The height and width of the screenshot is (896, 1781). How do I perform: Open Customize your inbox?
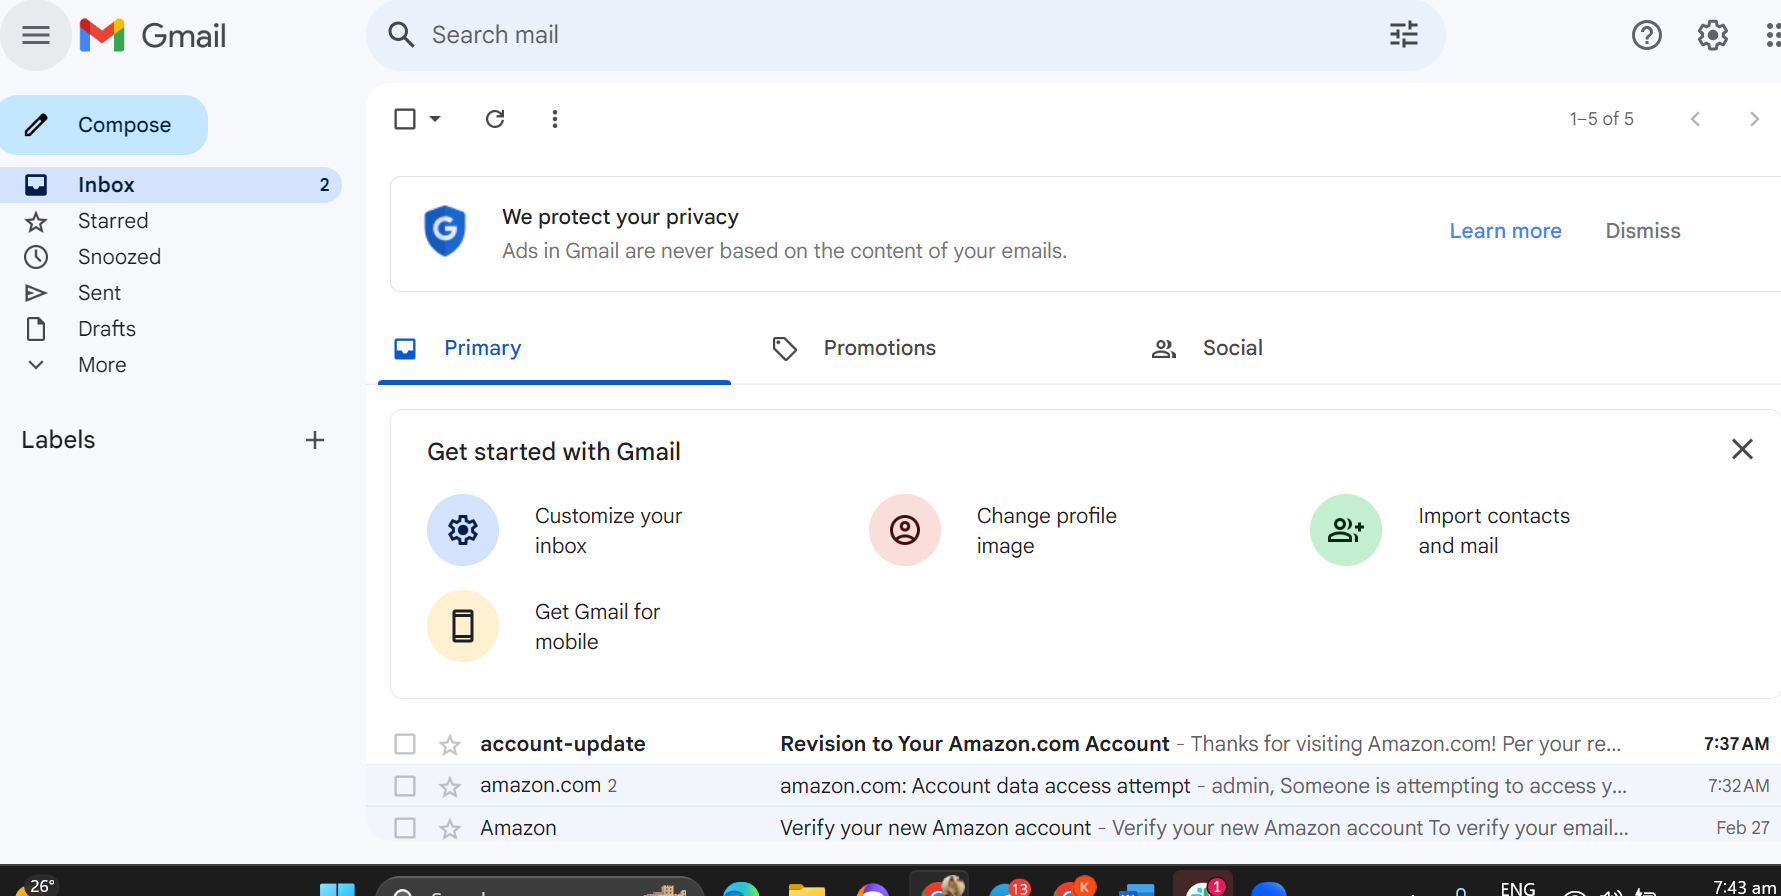coord(556,530)
